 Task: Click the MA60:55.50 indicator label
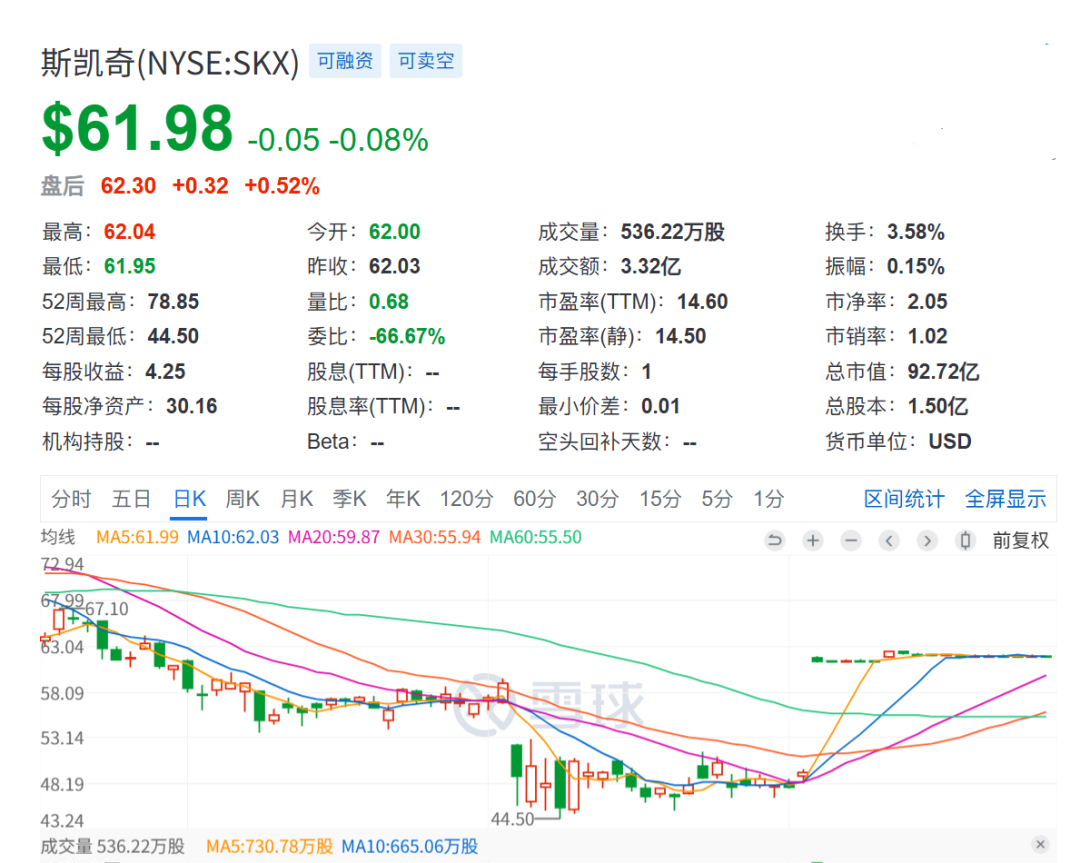click(535, 537)
